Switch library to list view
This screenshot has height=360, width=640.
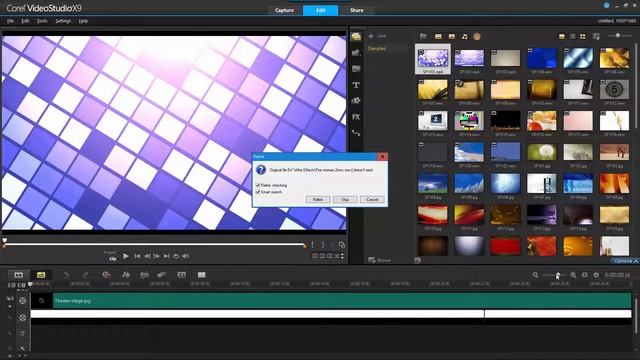[x=572, y=36]
